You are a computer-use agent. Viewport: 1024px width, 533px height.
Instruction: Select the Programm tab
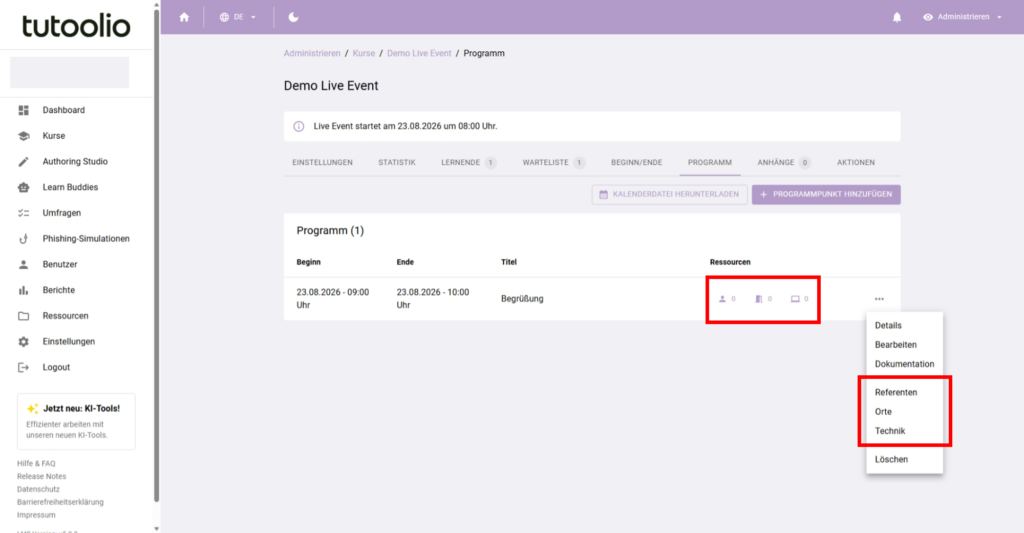(x=709, y=163)
